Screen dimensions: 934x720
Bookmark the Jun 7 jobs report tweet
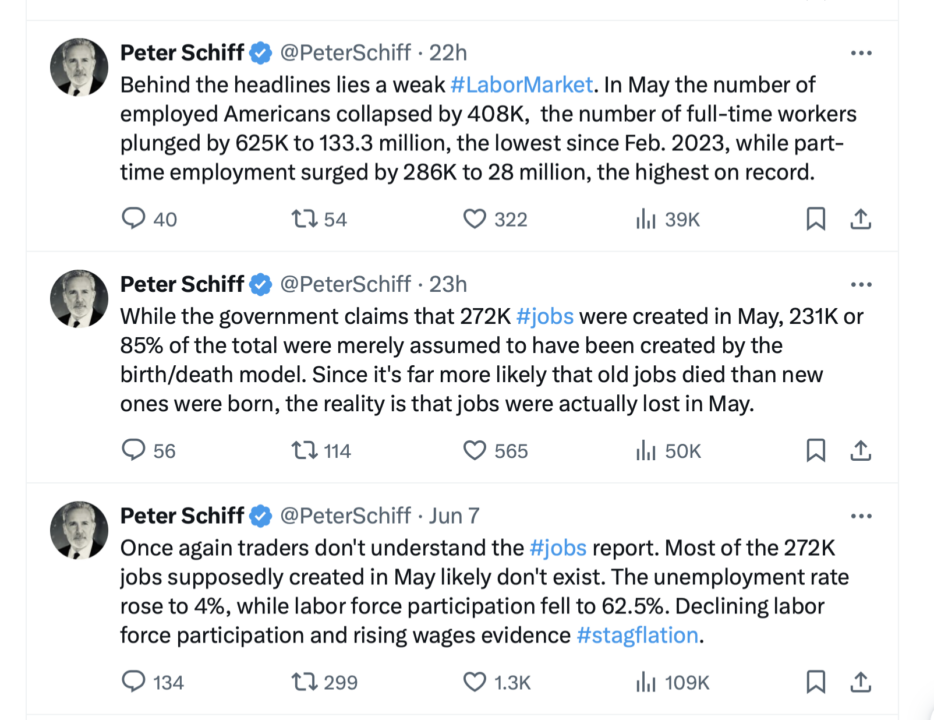coord(816,682)
